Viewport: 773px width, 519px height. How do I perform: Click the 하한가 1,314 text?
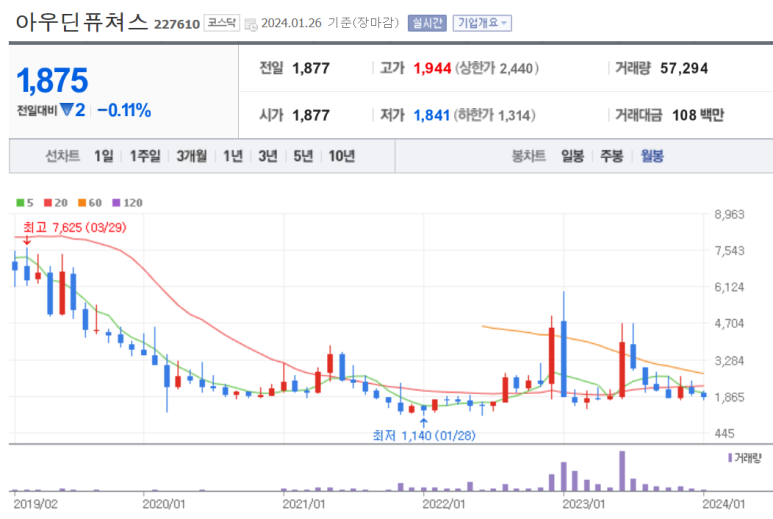tap(494, 115)
